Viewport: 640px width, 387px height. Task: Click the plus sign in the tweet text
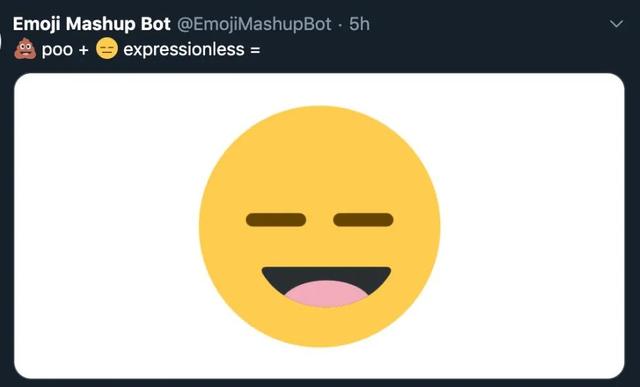coord(84,50)
